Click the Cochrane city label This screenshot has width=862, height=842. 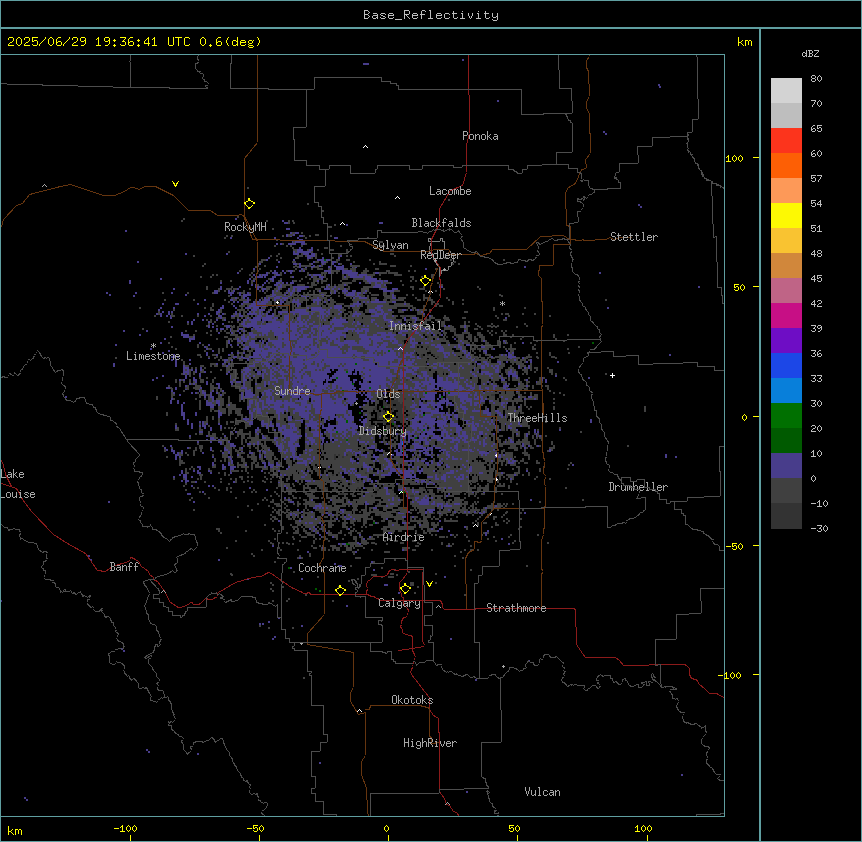322,568
